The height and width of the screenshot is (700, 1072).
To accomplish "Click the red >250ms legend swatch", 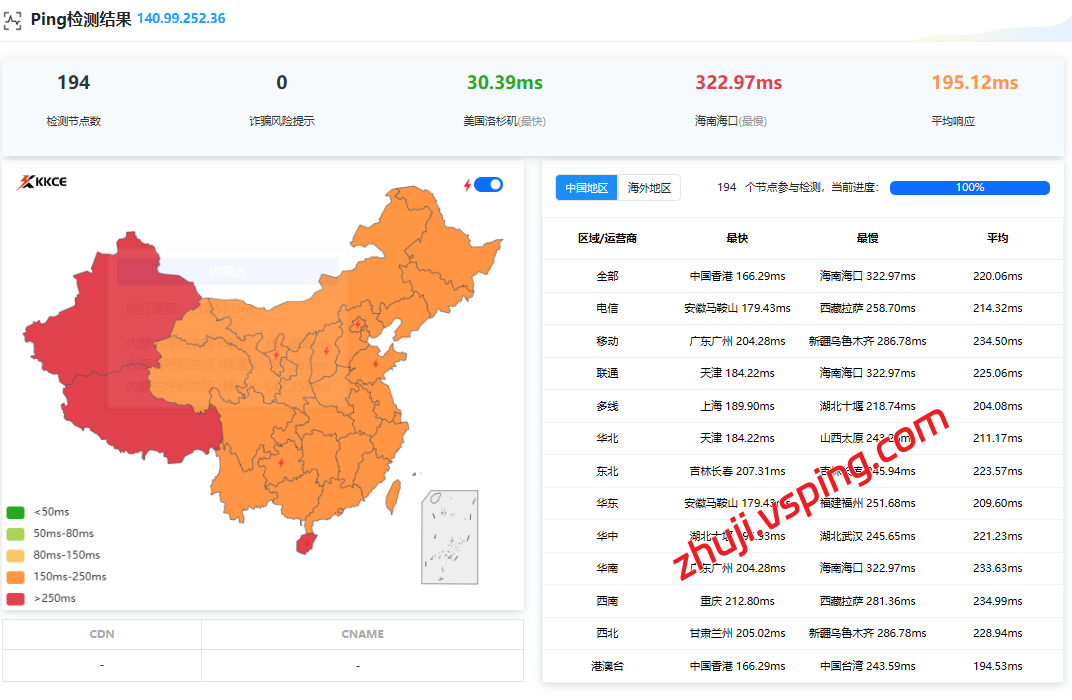I will coord(16,598).
